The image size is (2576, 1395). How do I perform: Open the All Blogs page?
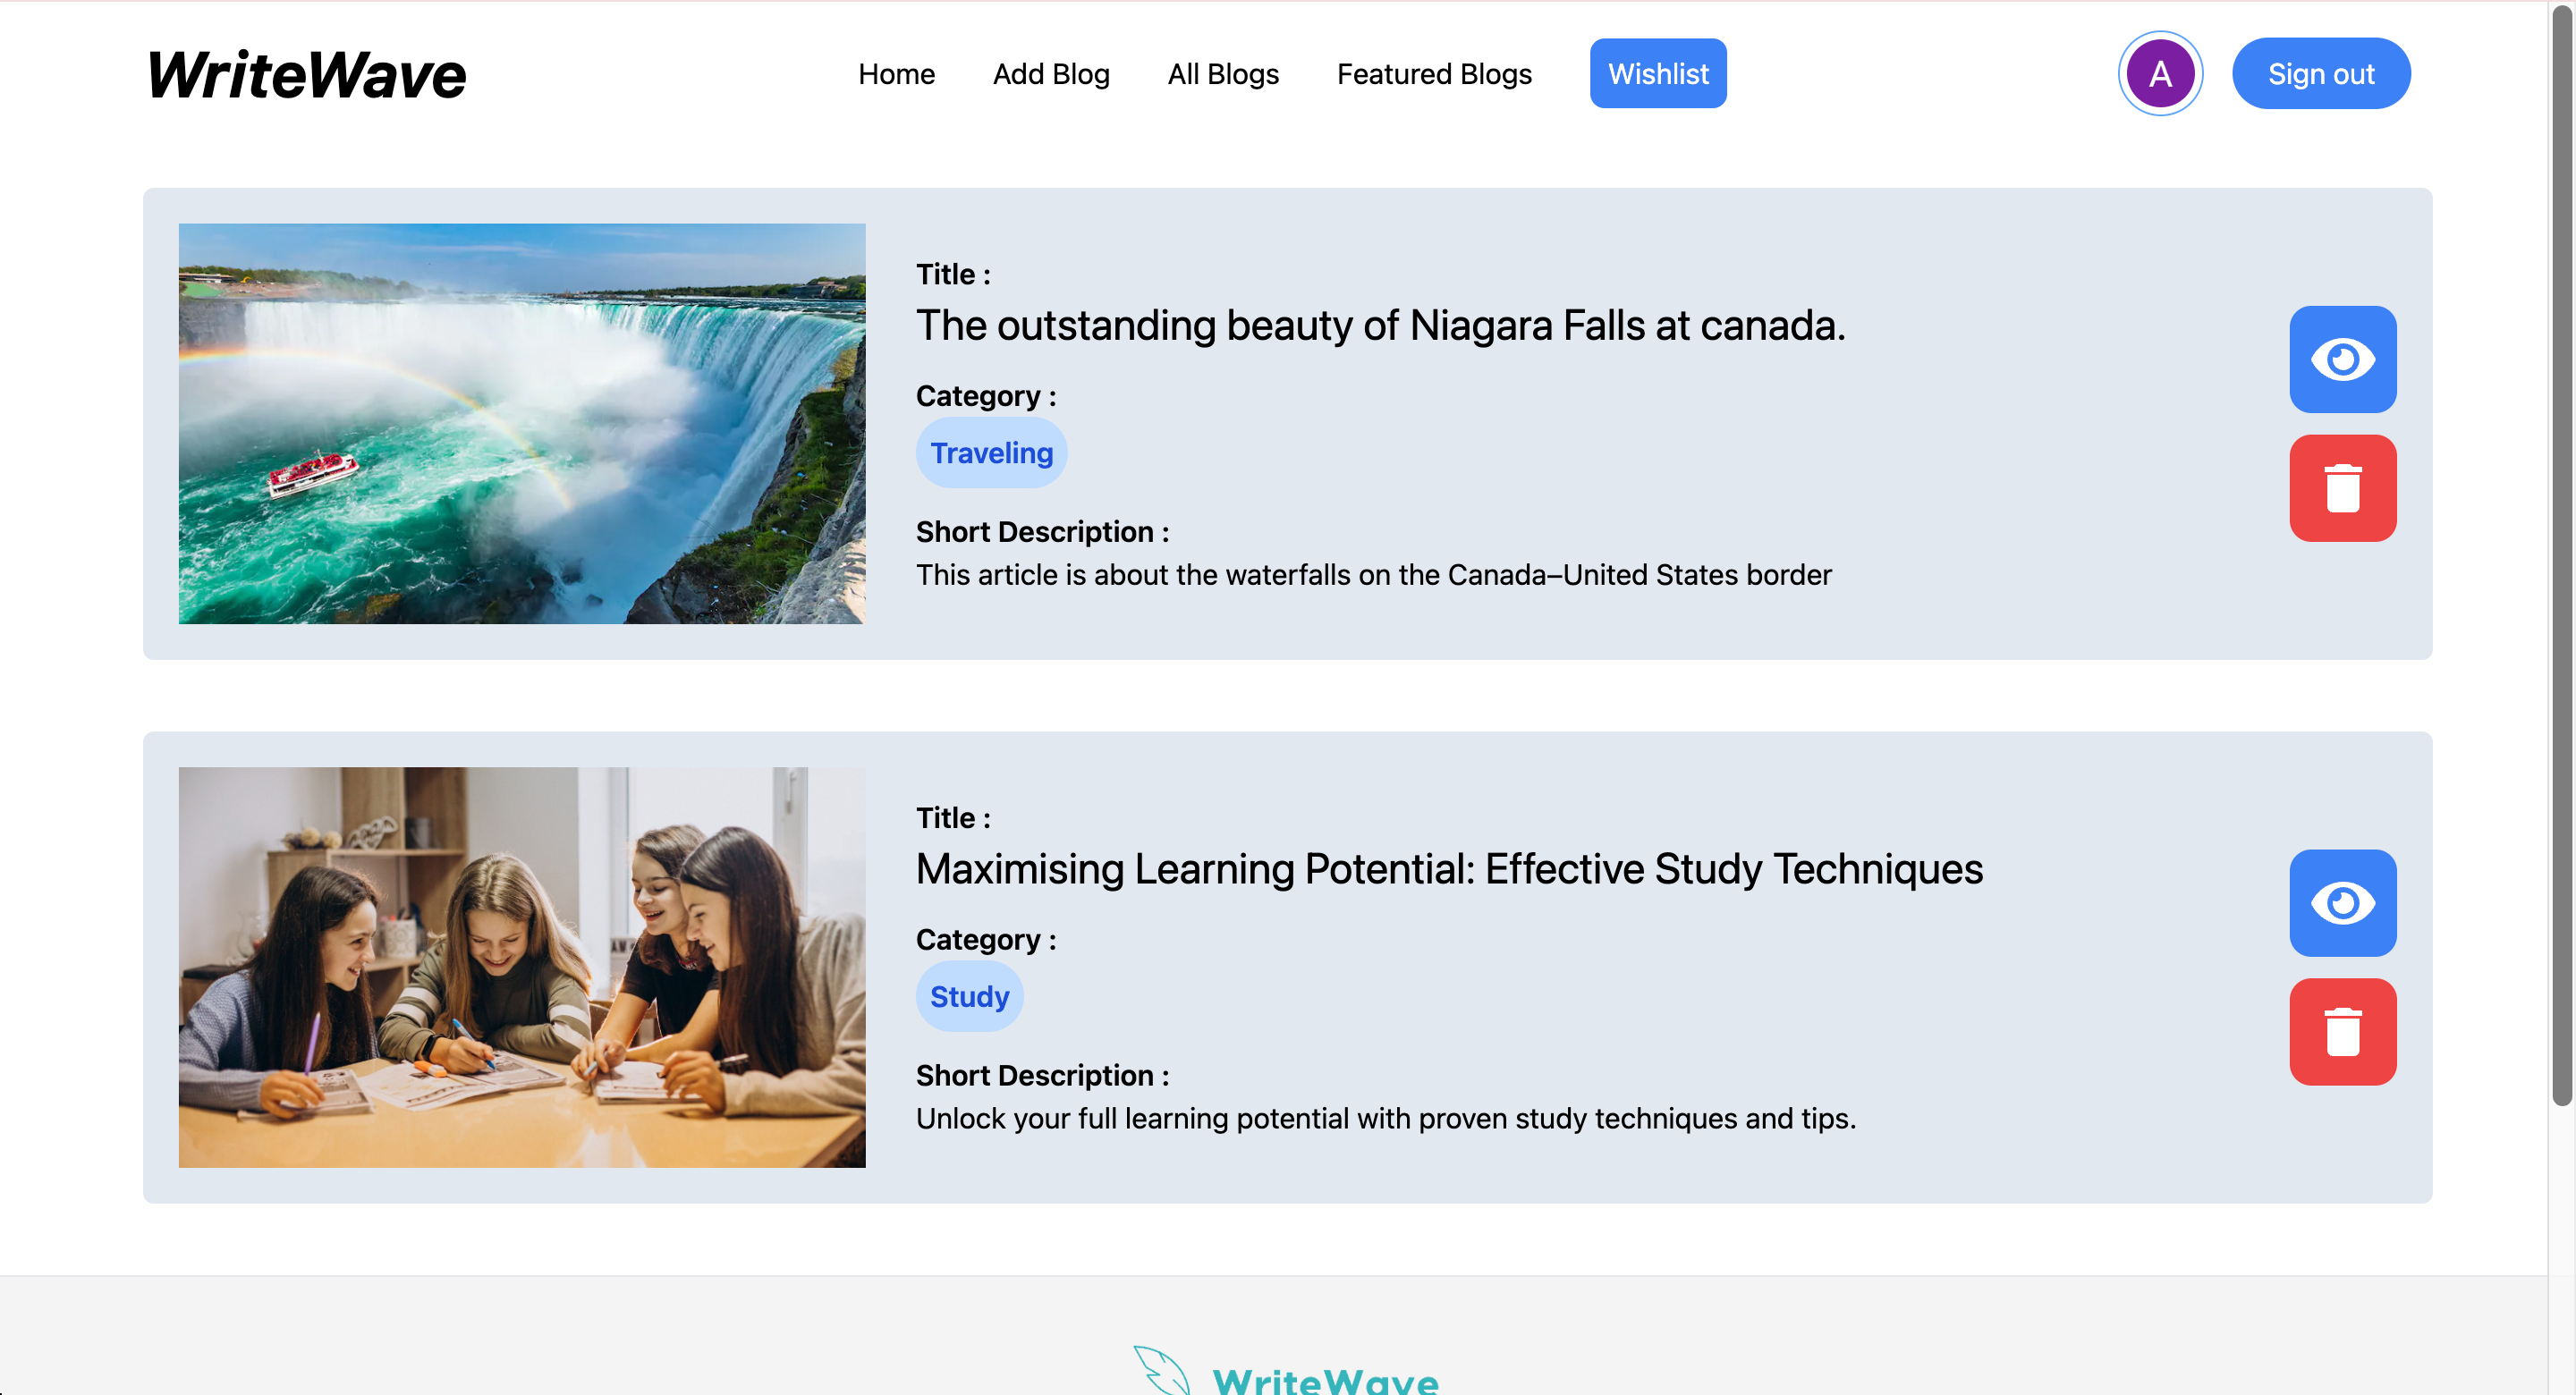[x=1223, y=74]
